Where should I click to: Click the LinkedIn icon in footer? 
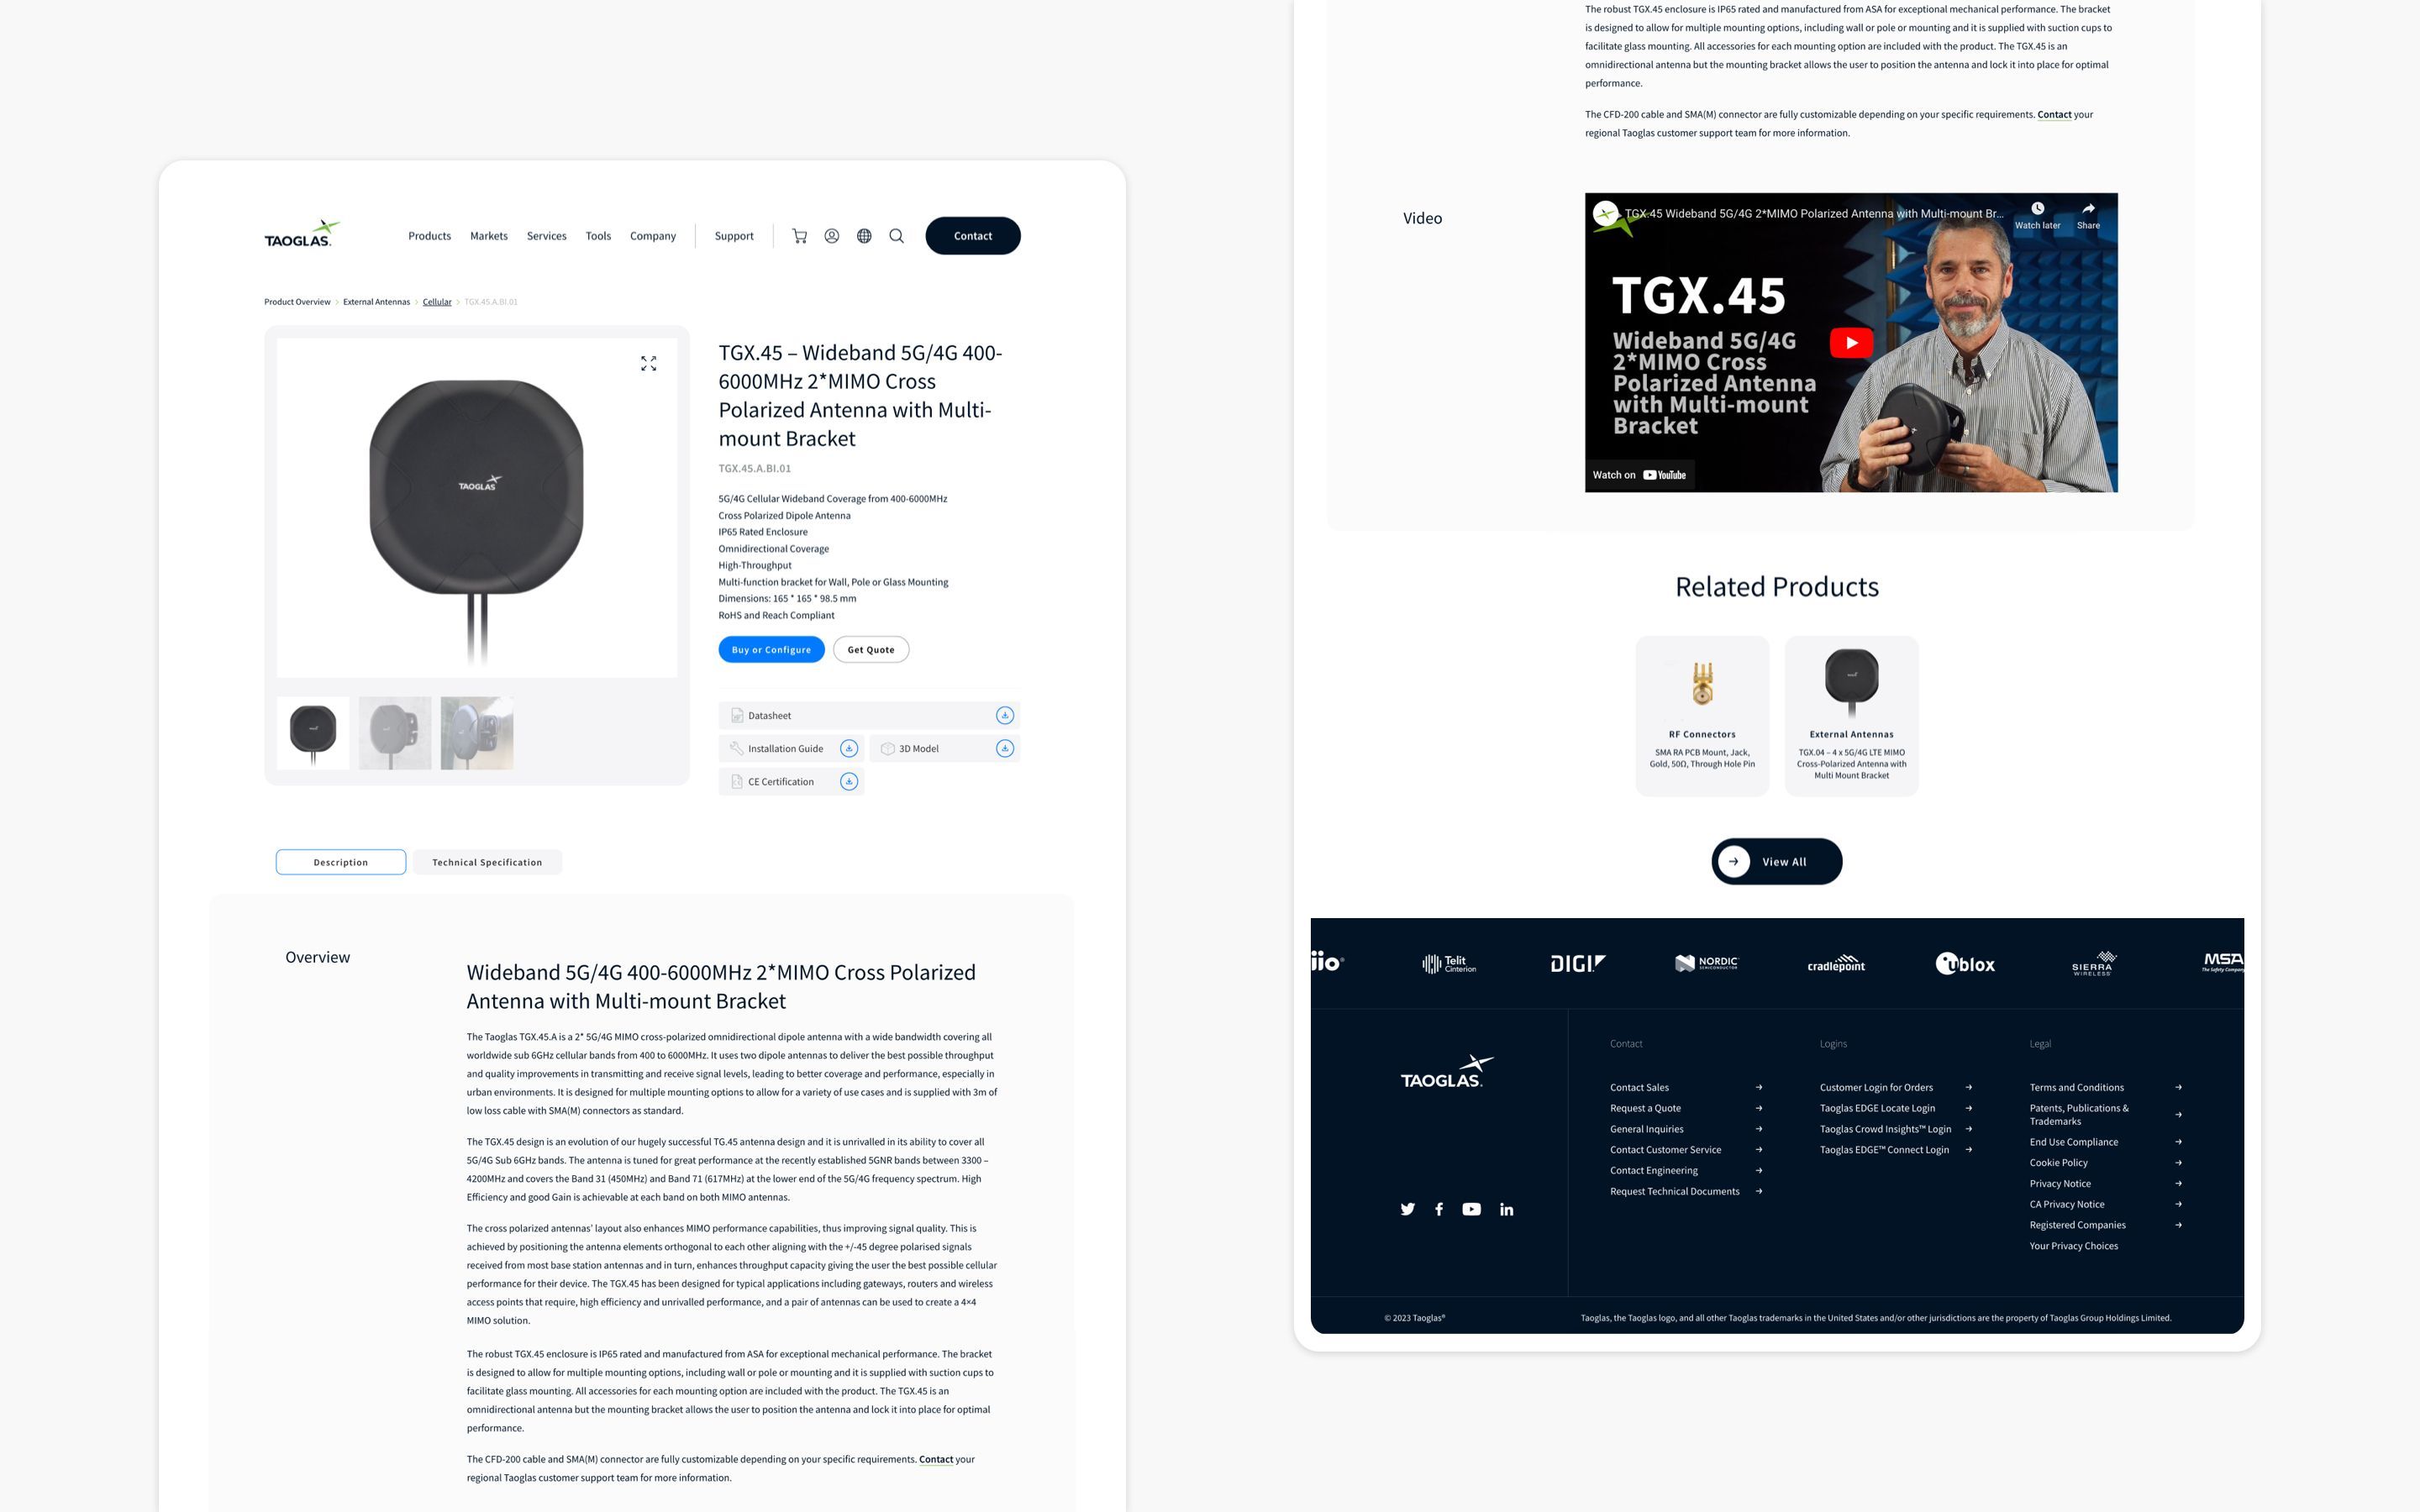(1503, 1209)
